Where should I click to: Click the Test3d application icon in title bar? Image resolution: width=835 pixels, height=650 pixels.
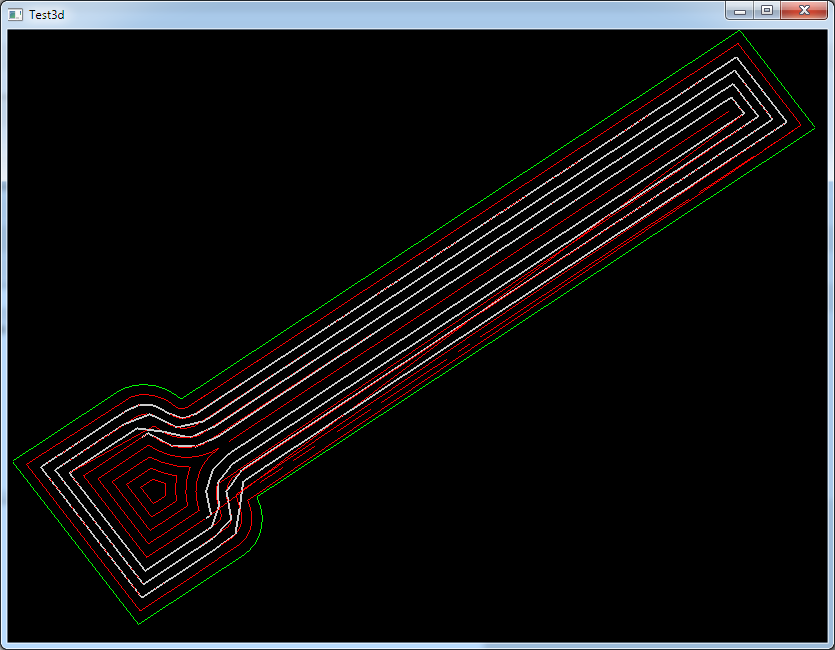click(x=15, y=14)
